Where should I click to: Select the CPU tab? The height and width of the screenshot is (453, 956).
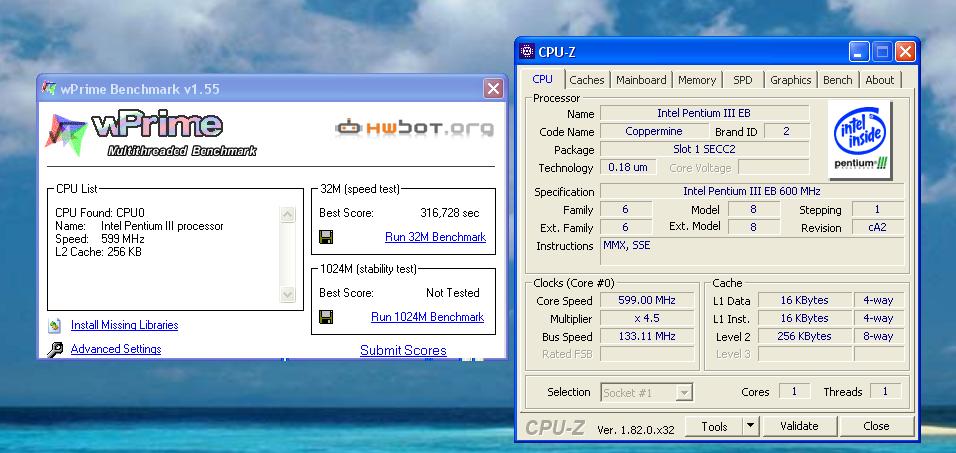click(x=543, y=79)
